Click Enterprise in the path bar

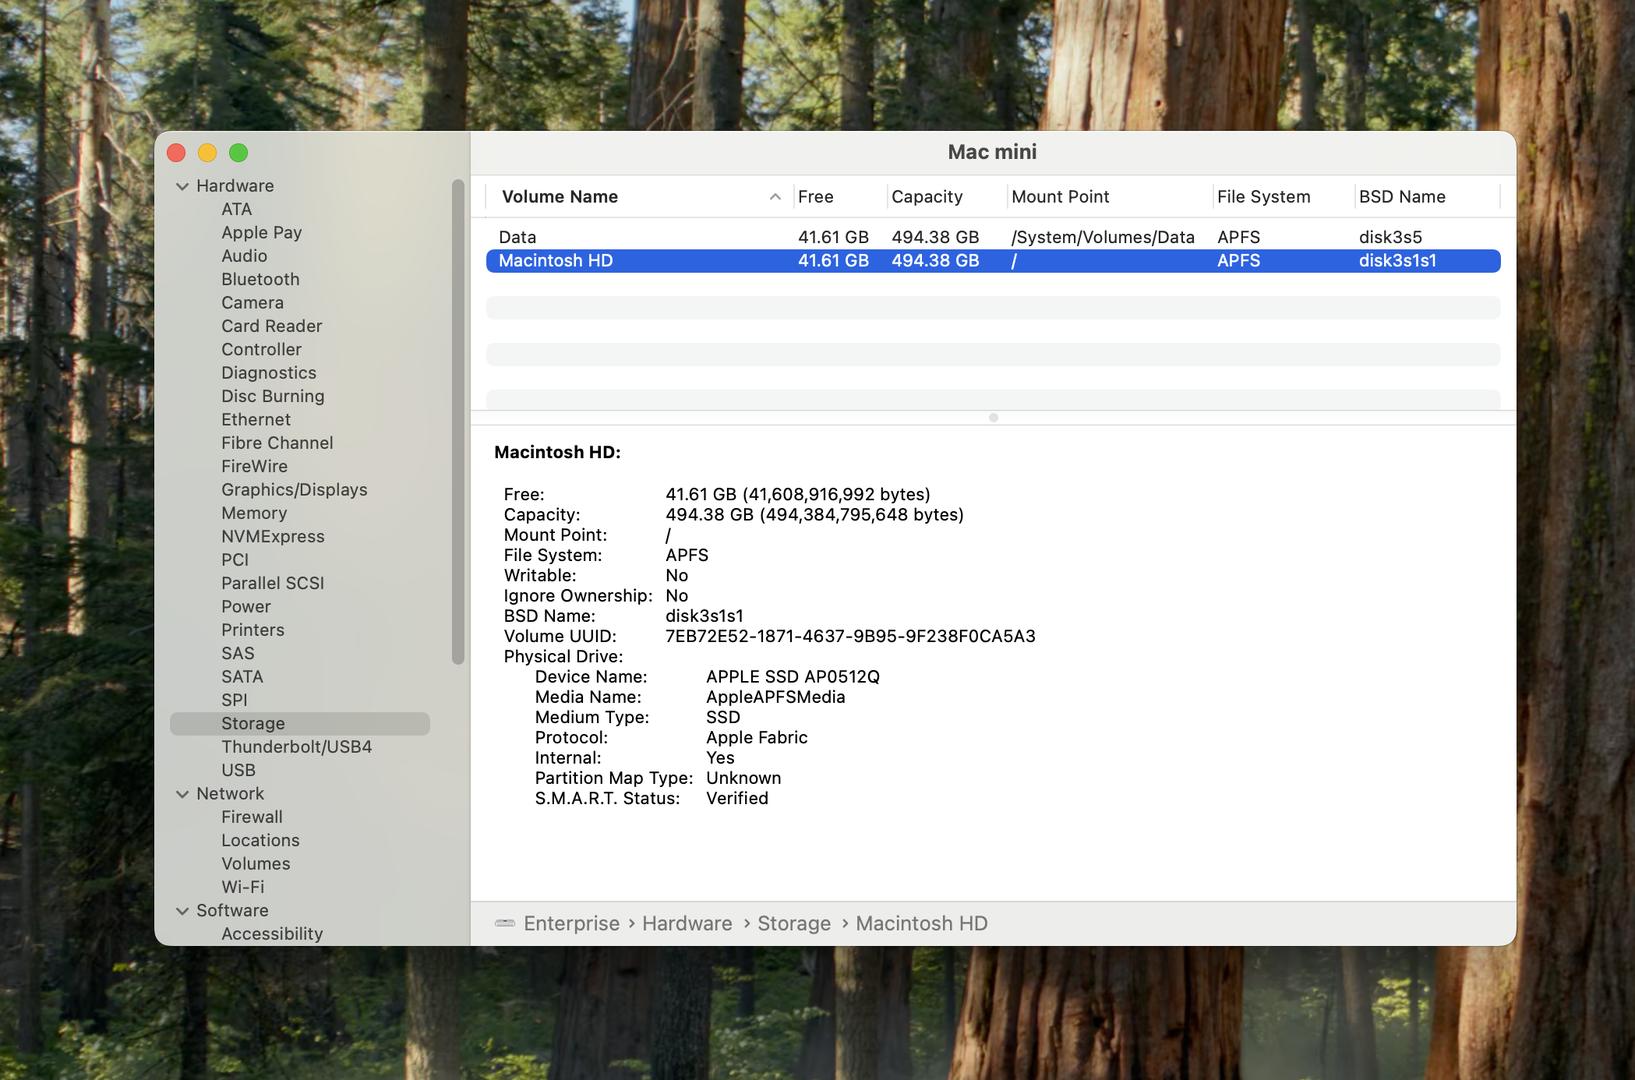coord(572,924)
